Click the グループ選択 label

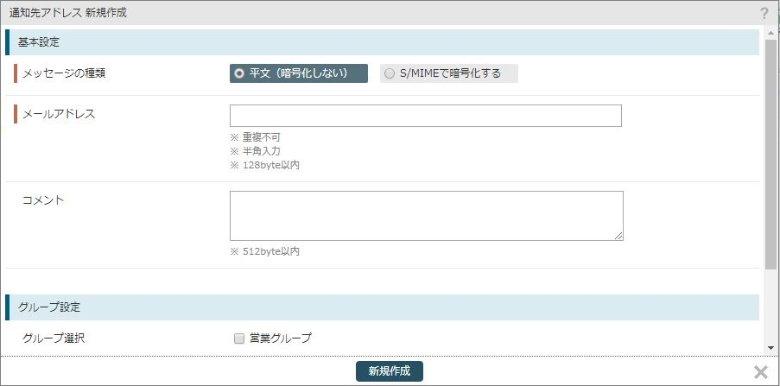(54, 339)
